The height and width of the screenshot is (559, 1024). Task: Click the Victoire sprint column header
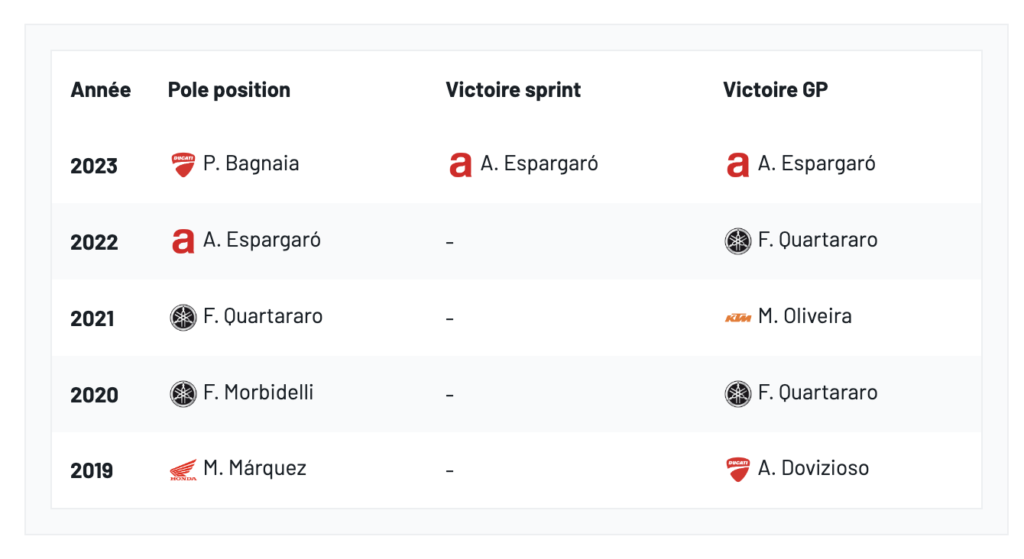pos(513,90)
